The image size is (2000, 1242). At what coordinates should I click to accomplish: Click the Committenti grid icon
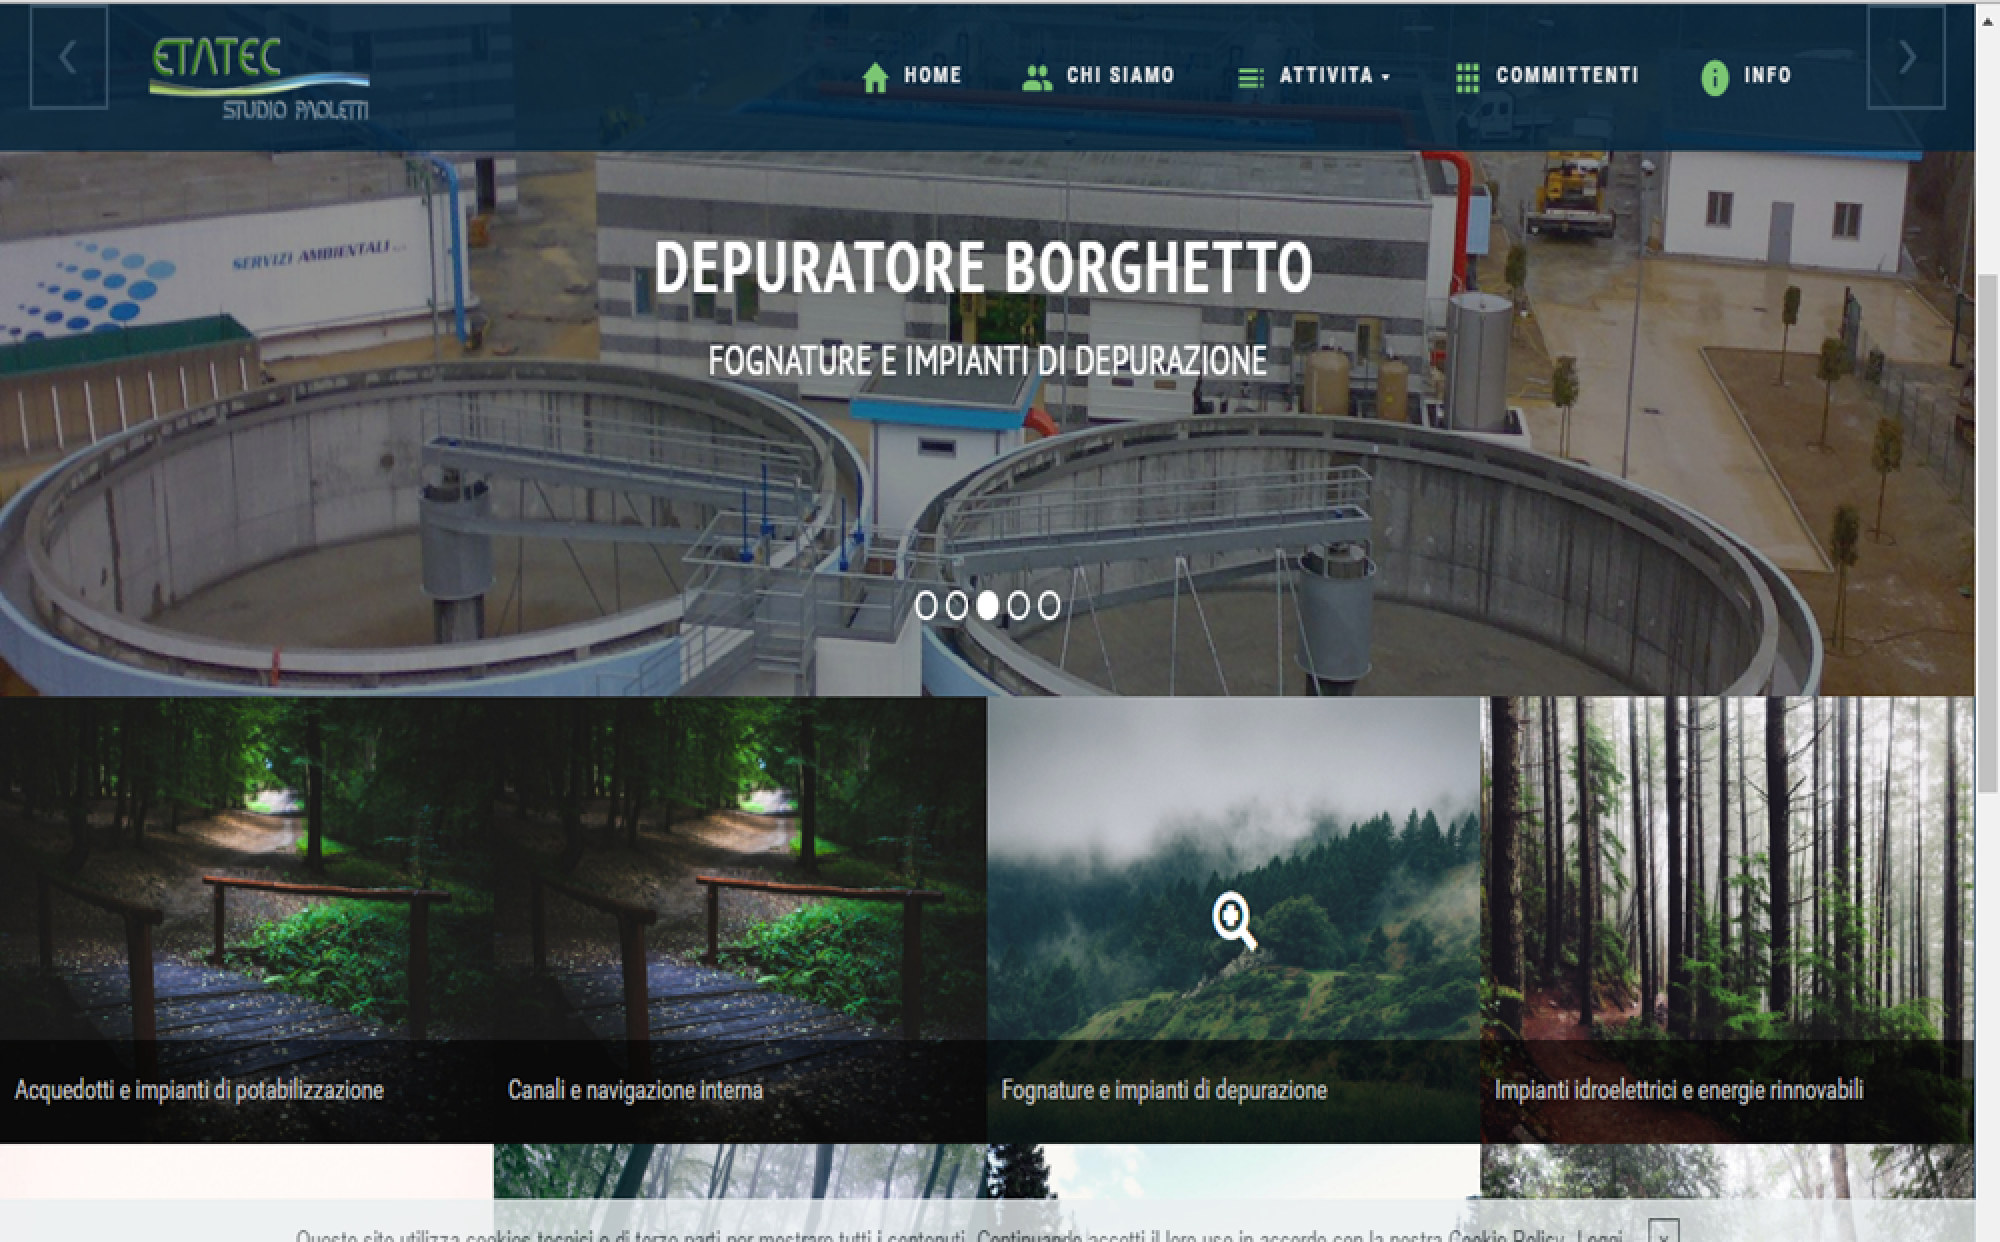[x=1467, y=78]
